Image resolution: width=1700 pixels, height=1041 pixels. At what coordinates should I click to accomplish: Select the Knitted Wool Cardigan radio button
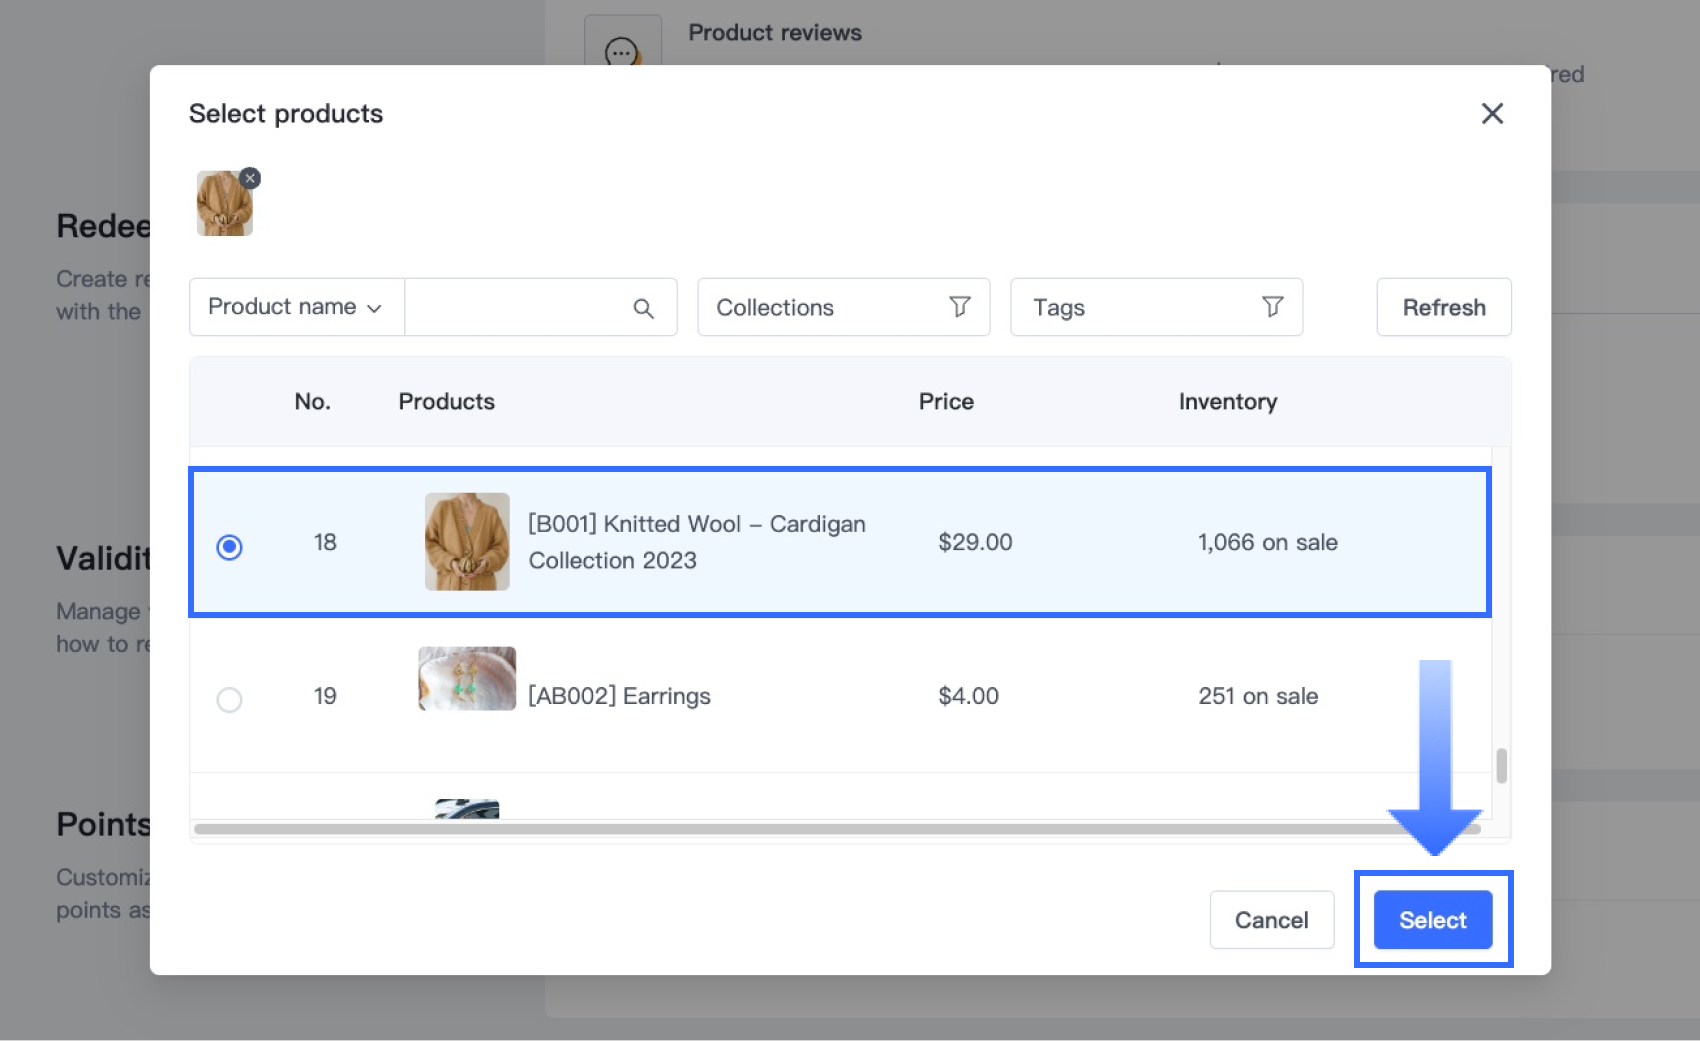pyautogui.click(x=229, y=547)
